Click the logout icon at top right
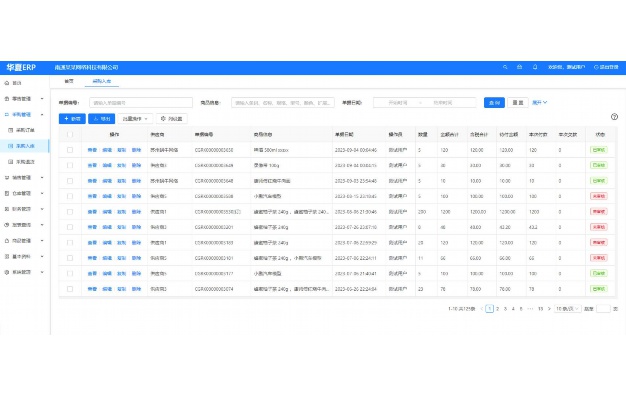This screenshot has height=396, width=626. coord(596,67)
